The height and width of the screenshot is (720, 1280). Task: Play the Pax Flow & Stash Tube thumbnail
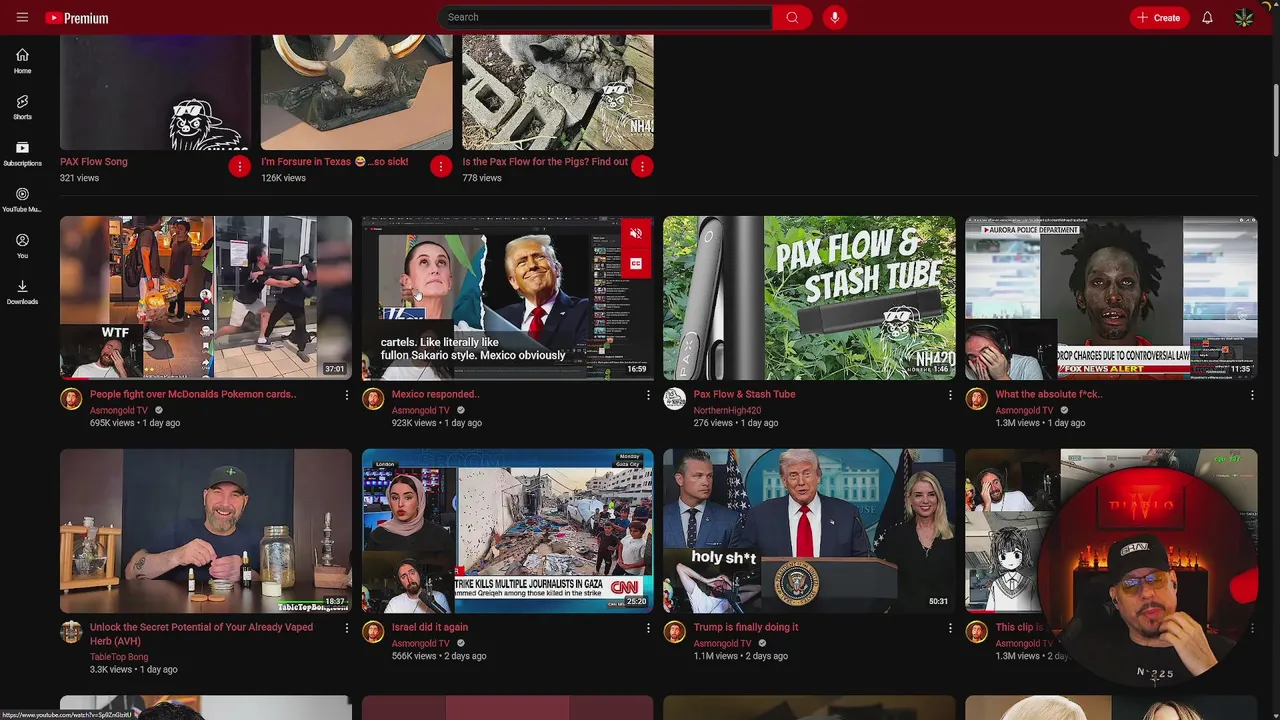[809, 298]
